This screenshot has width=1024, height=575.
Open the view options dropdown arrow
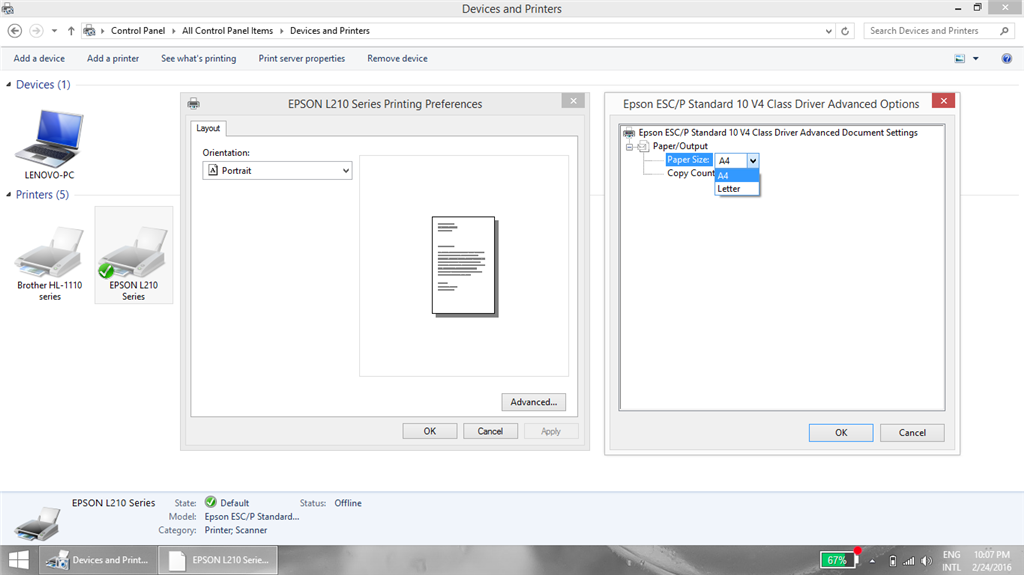tap(976, 59)
